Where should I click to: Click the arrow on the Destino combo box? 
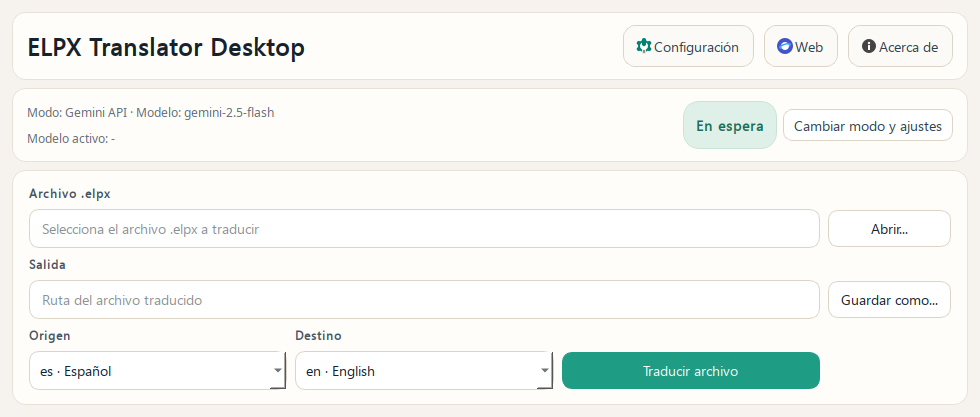click(544, 371)
